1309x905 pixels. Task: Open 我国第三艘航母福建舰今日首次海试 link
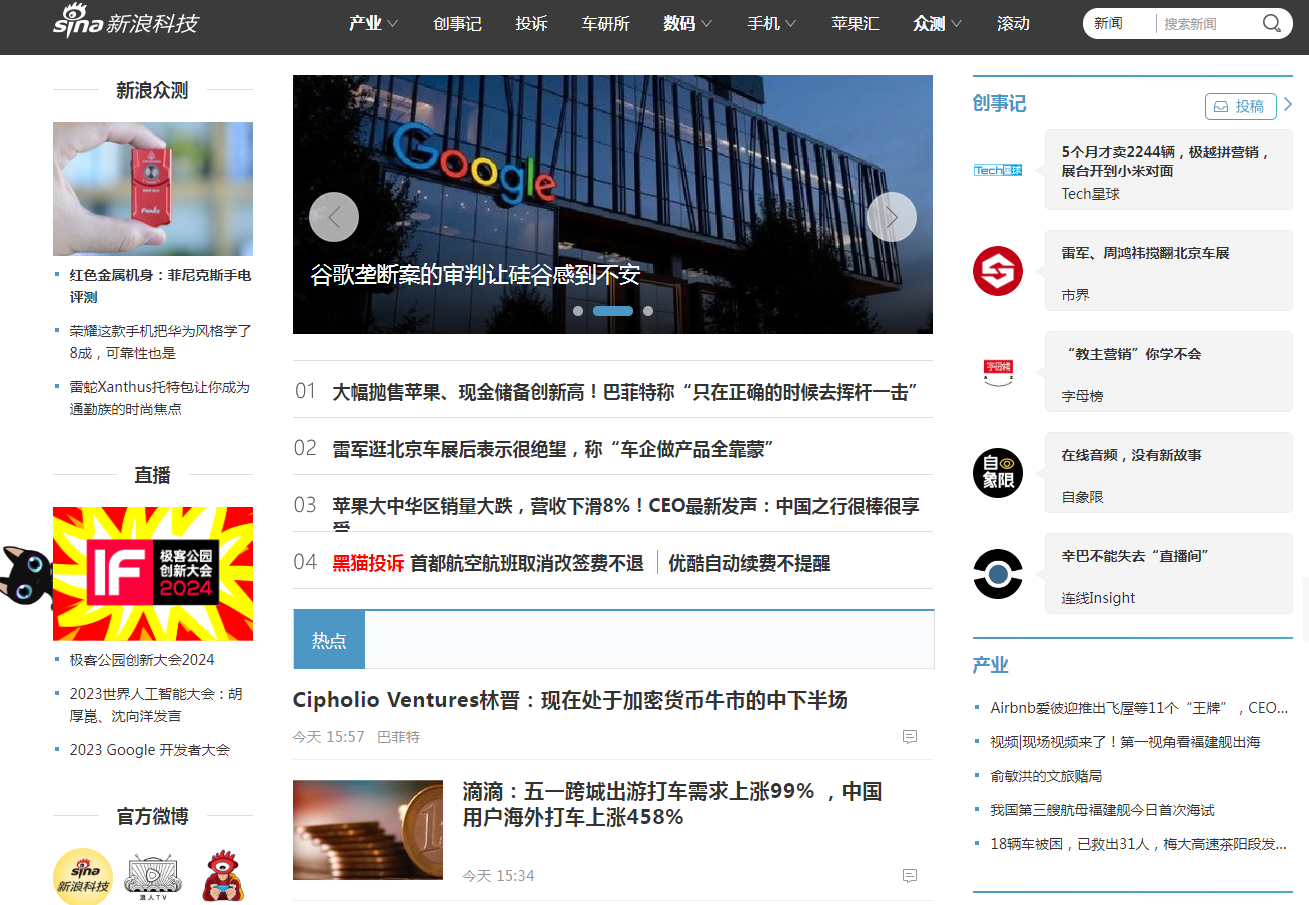pyautogui.click(x=1102, y=810)
